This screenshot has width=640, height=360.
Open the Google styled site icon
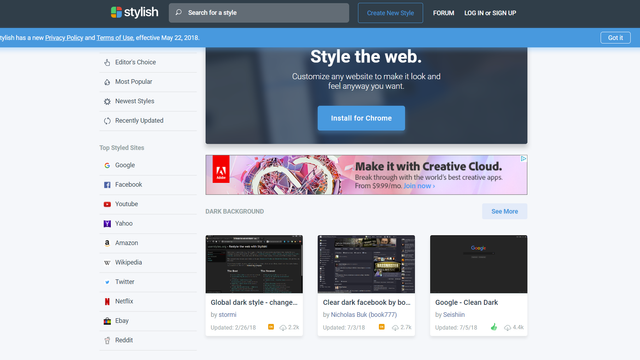tap(107, 165)
